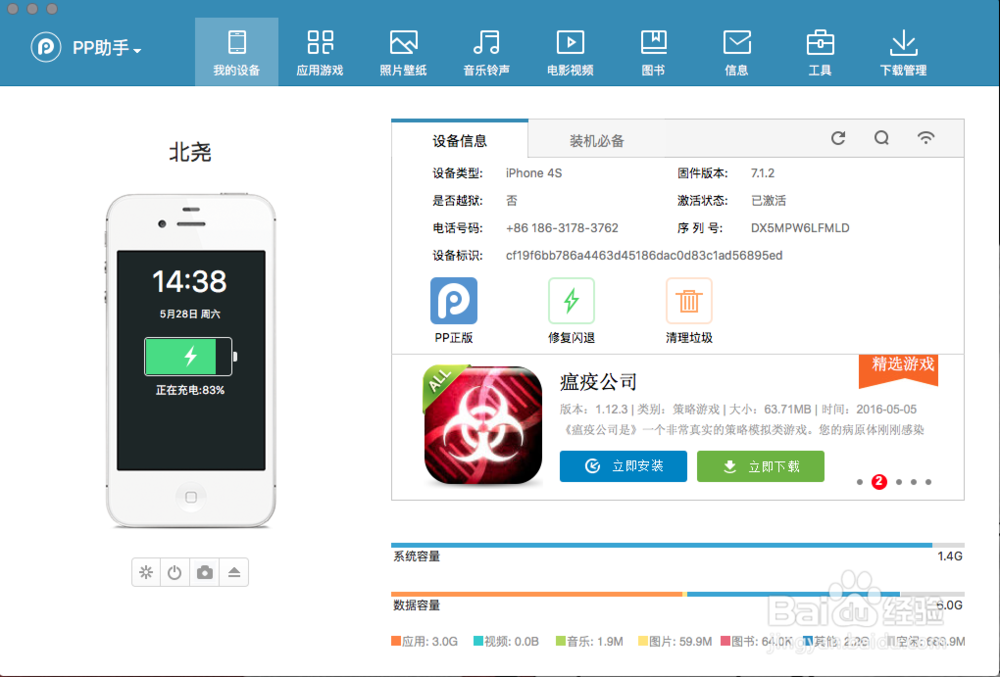
Task: Select the first carousel page dot
Action: pos(860,482)
